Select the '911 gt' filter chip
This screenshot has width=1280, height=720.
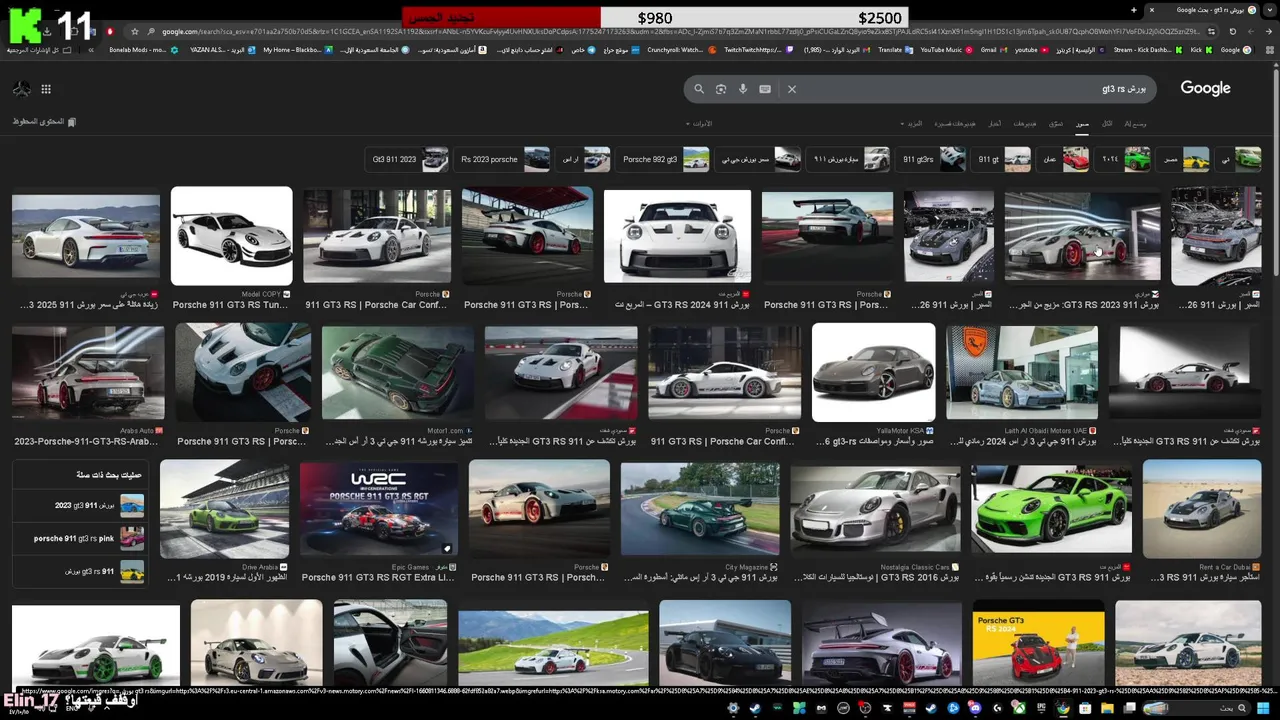tap(1001, 159)
